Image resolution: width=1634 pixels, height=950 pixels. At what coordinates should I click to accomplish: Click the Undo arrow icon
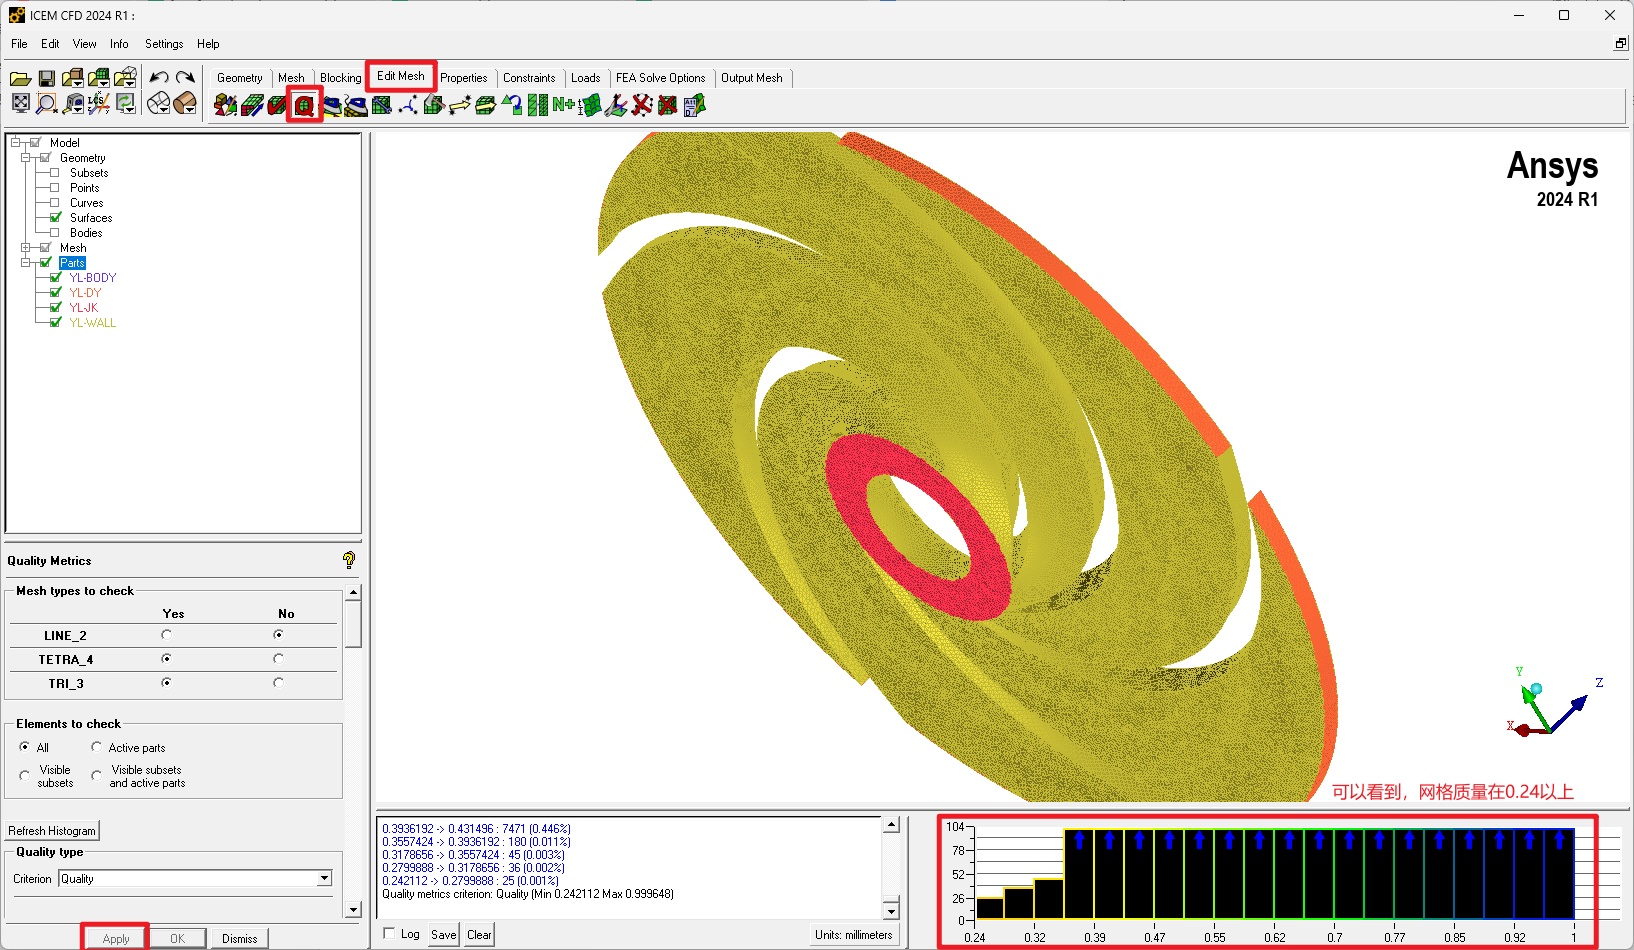(159, 78)
